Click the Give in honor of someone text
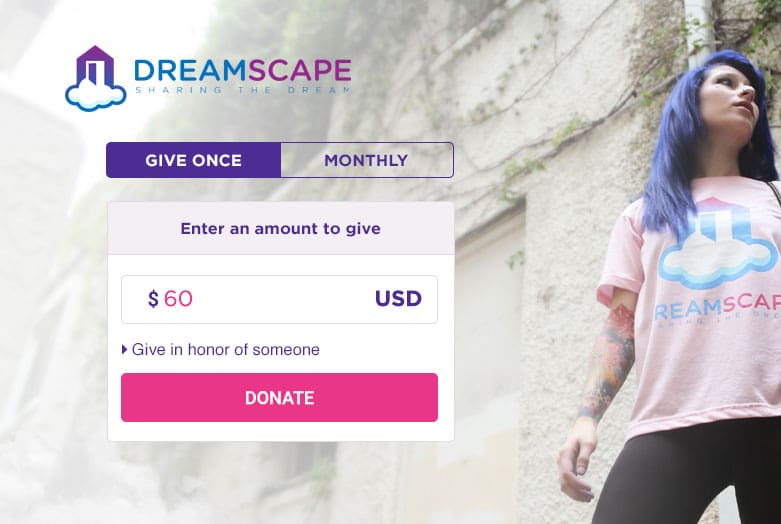 (x=226, y=349)
